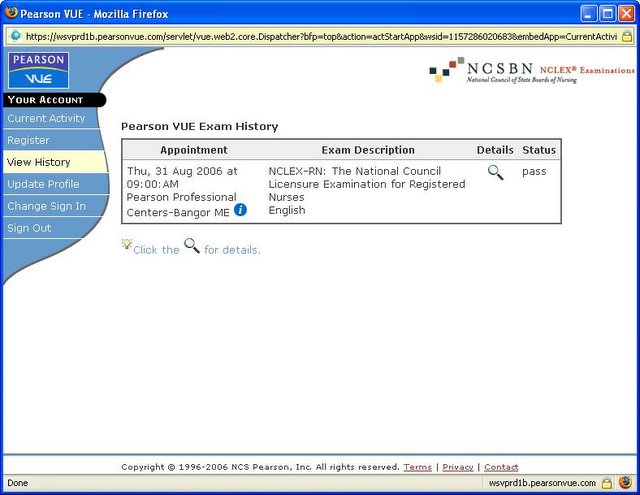The height and width of the screenshot is (495, 640).
Task: Open the Terms link in the footer
Action: click(x=417, y=467)
